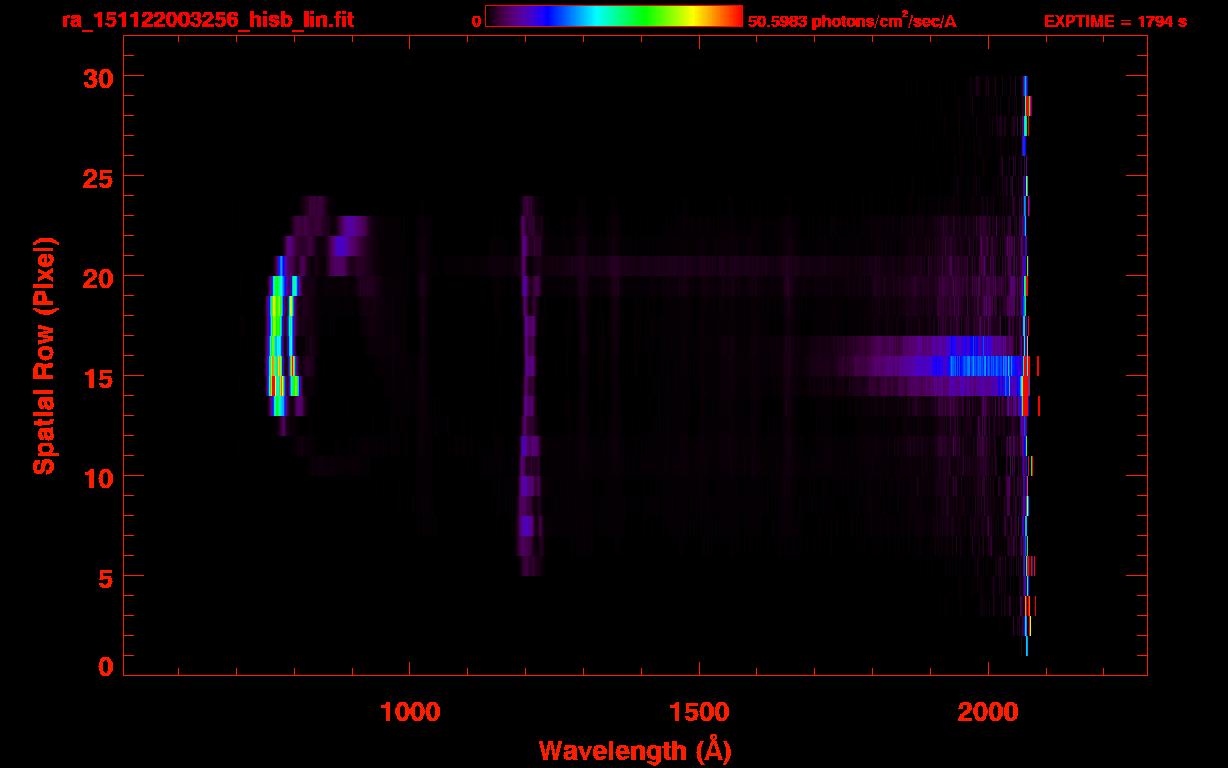The height and width of the screenshot is (768, 1228).
Task: Click the y-axis tick label 30
Action: click(98, 77)
